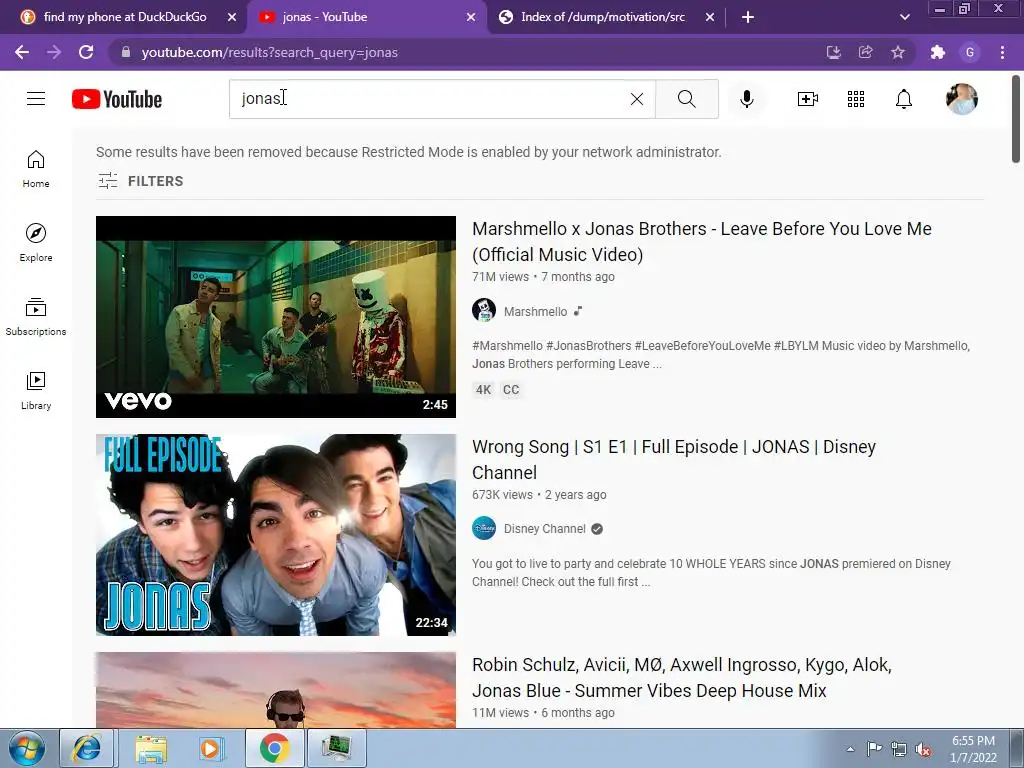Open the Marshmello x Jonas Brothers thumbnail
Viewport: 1024px width, 768px height.
[276, 317]
